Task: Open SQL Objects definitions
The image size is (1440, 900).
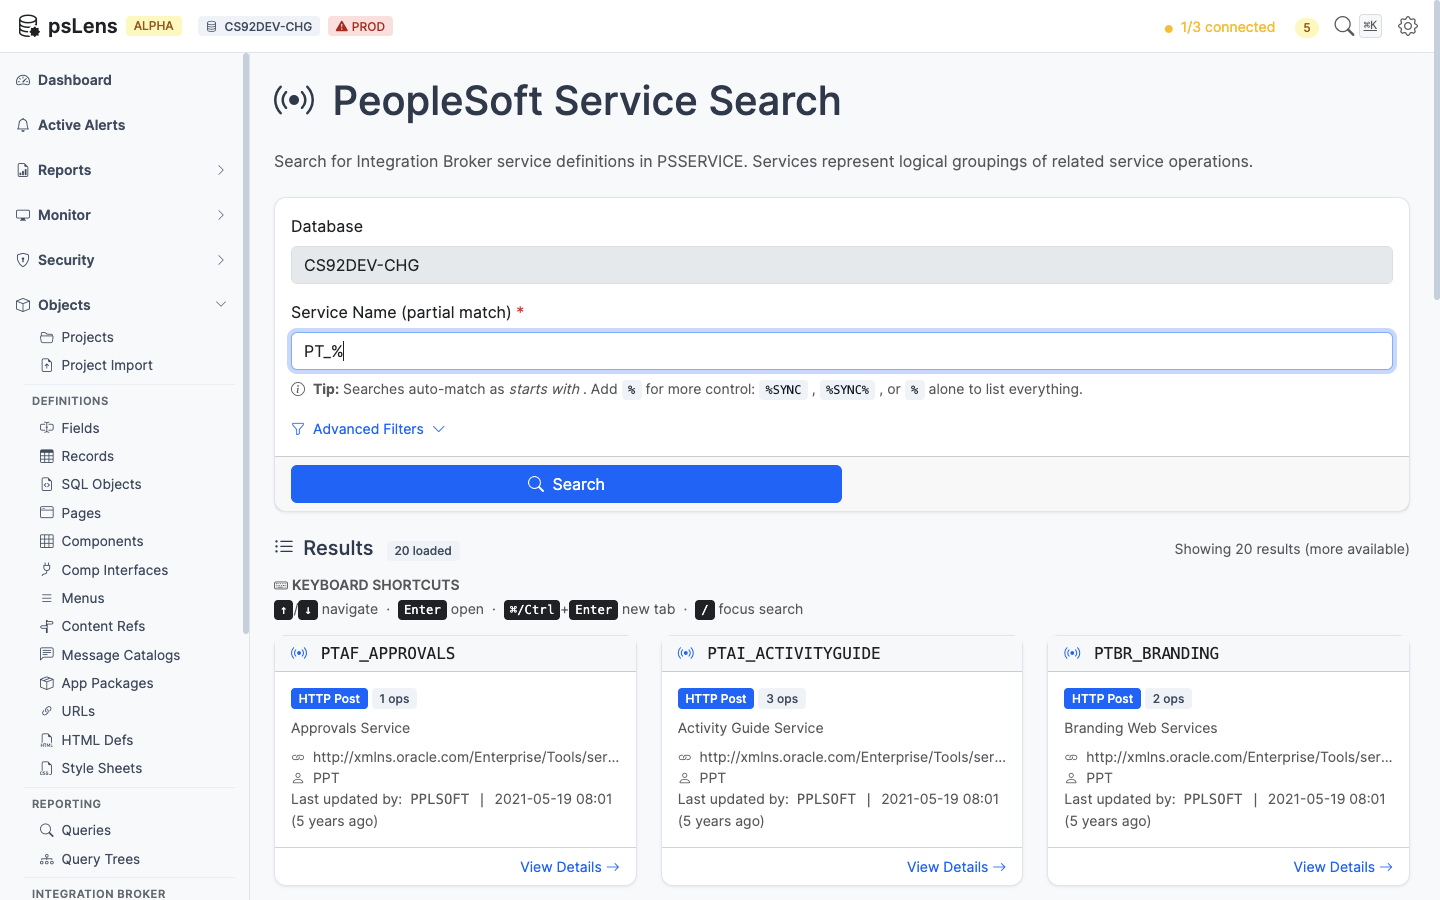Action: point(101,484)
